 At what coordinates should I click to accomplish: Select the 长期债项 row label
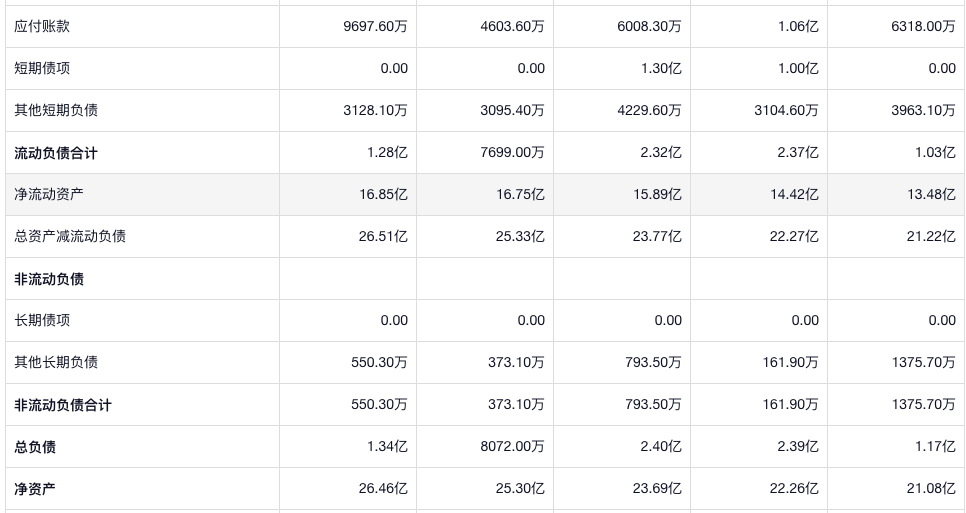(x=42, y=320)
